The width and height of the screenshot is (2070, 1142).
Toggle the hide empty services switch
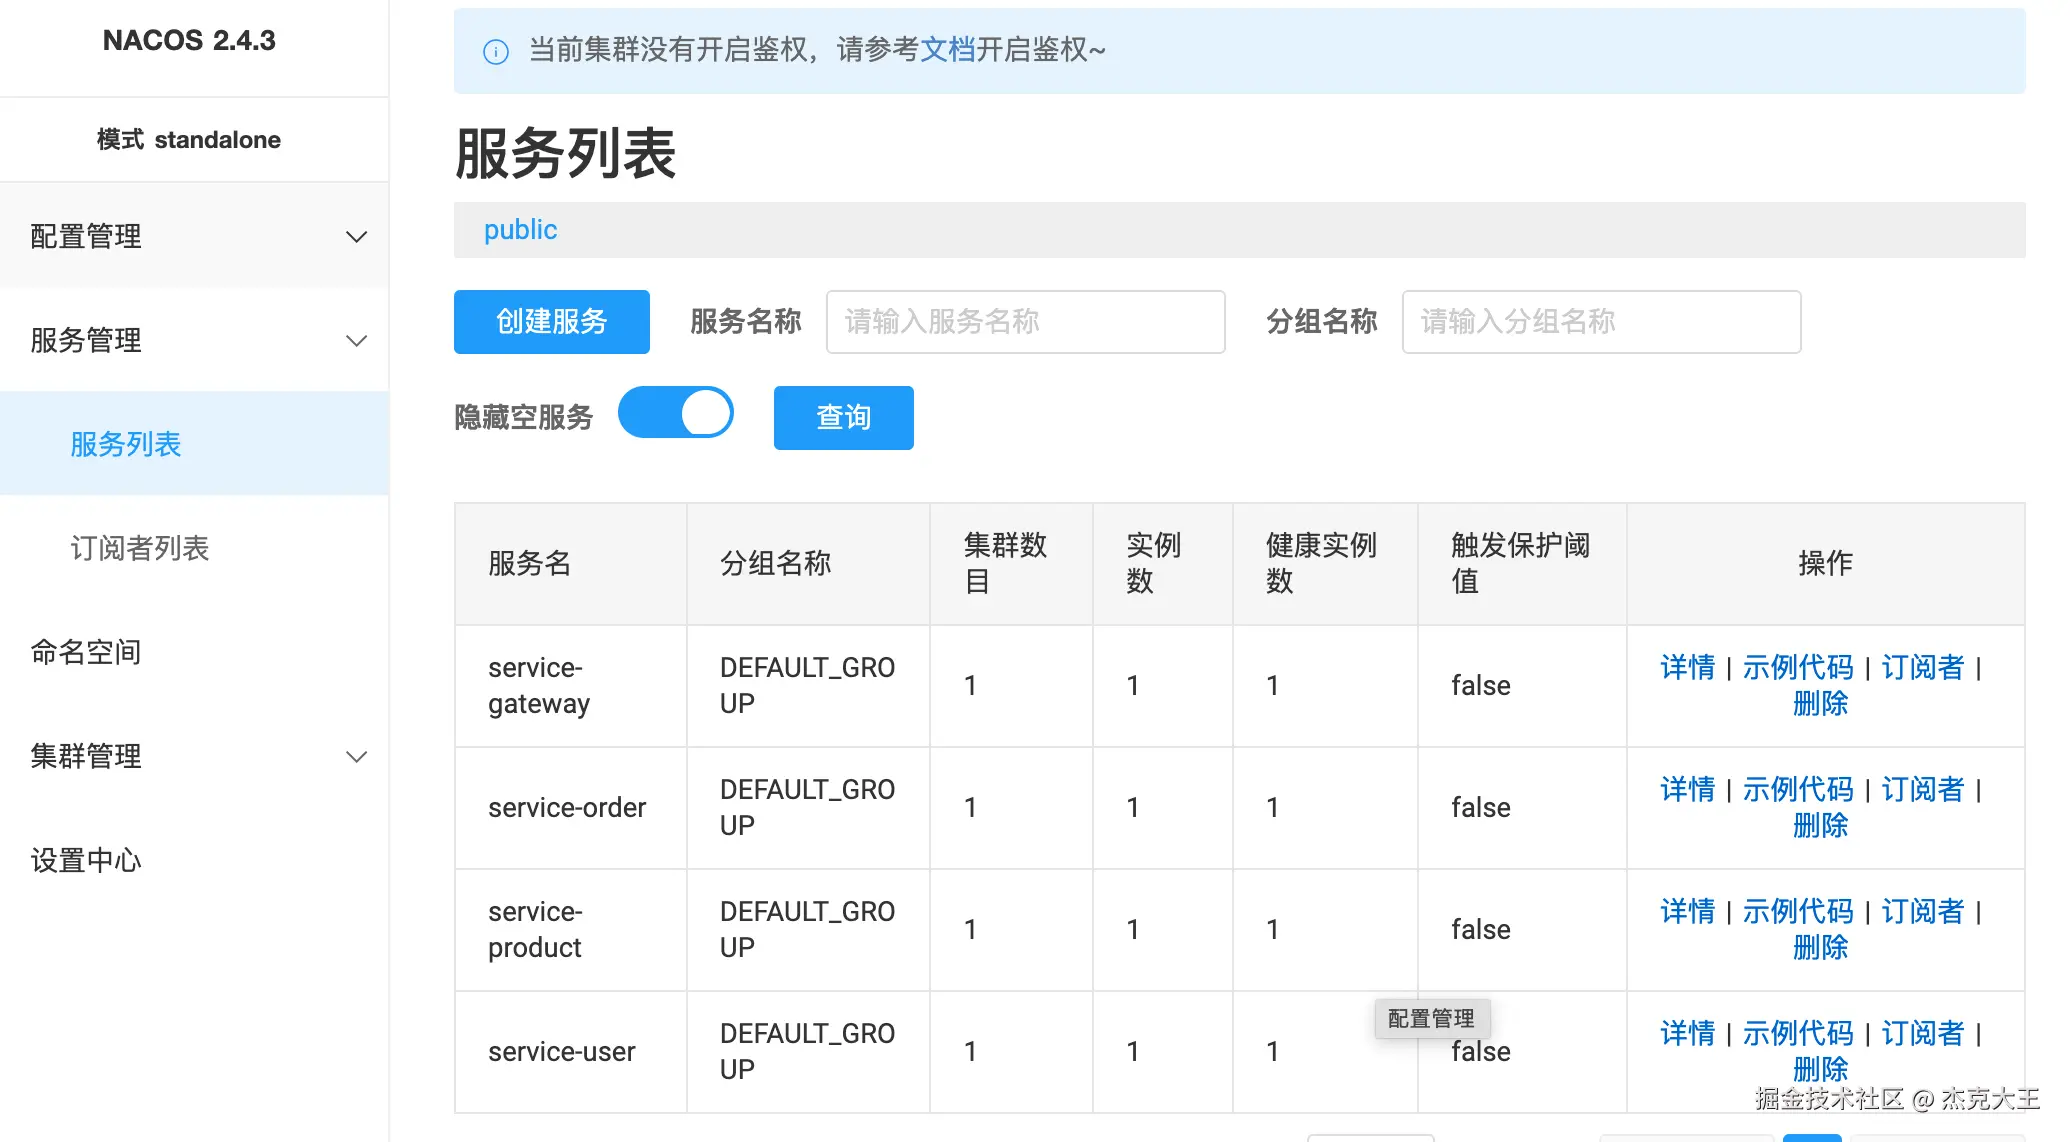676,413
